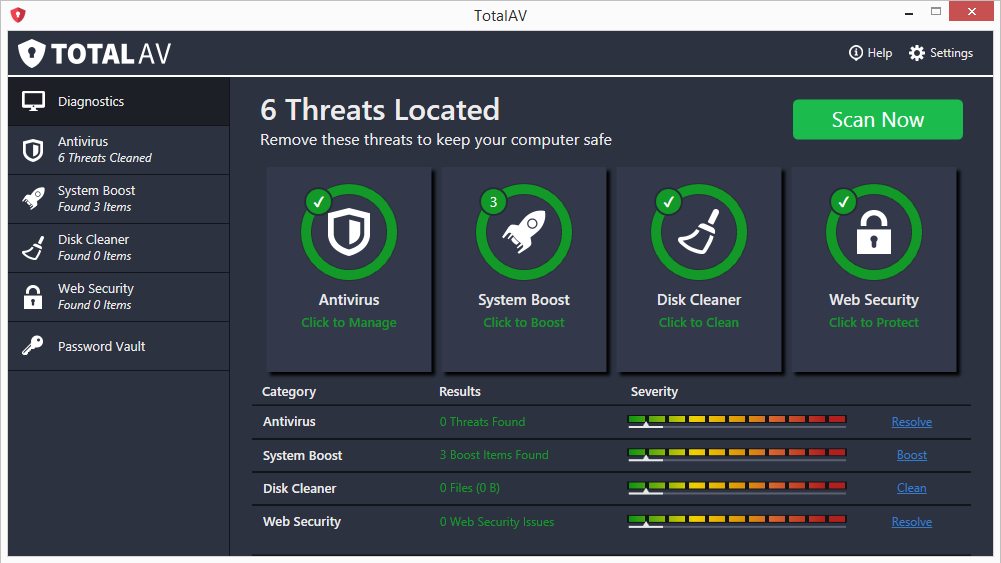The height and width of the screenshot is (563, 1001).
Task: Click the Clean link for Disk Cleaner
Action: click(911, 488)
